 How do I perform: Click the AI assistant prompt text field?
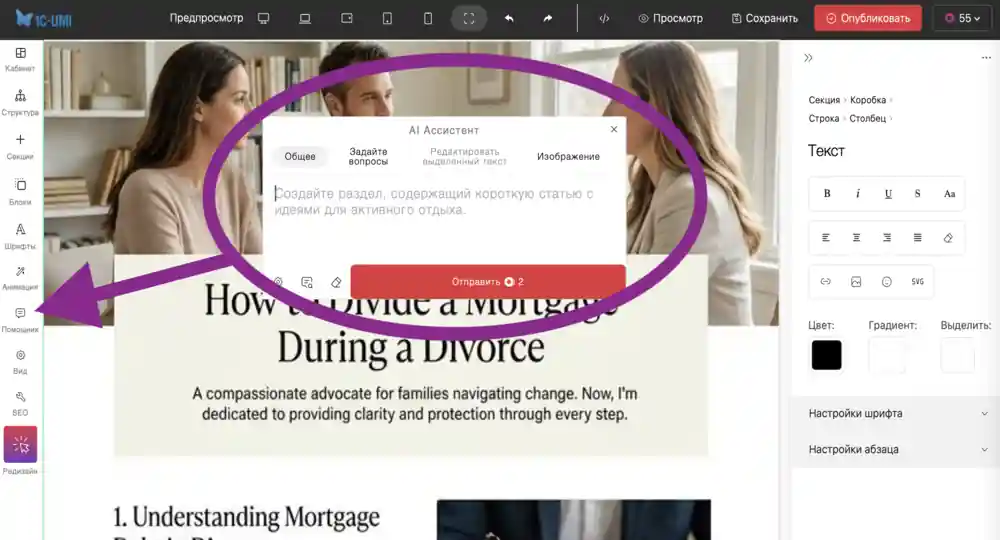pos(443,215)
